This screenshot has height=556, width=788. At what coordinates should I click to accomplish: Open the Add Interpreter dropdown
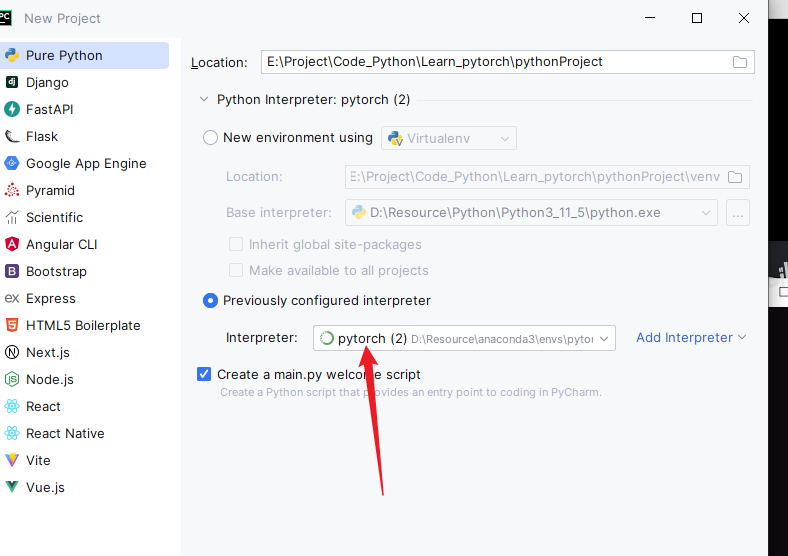[691, 337]
